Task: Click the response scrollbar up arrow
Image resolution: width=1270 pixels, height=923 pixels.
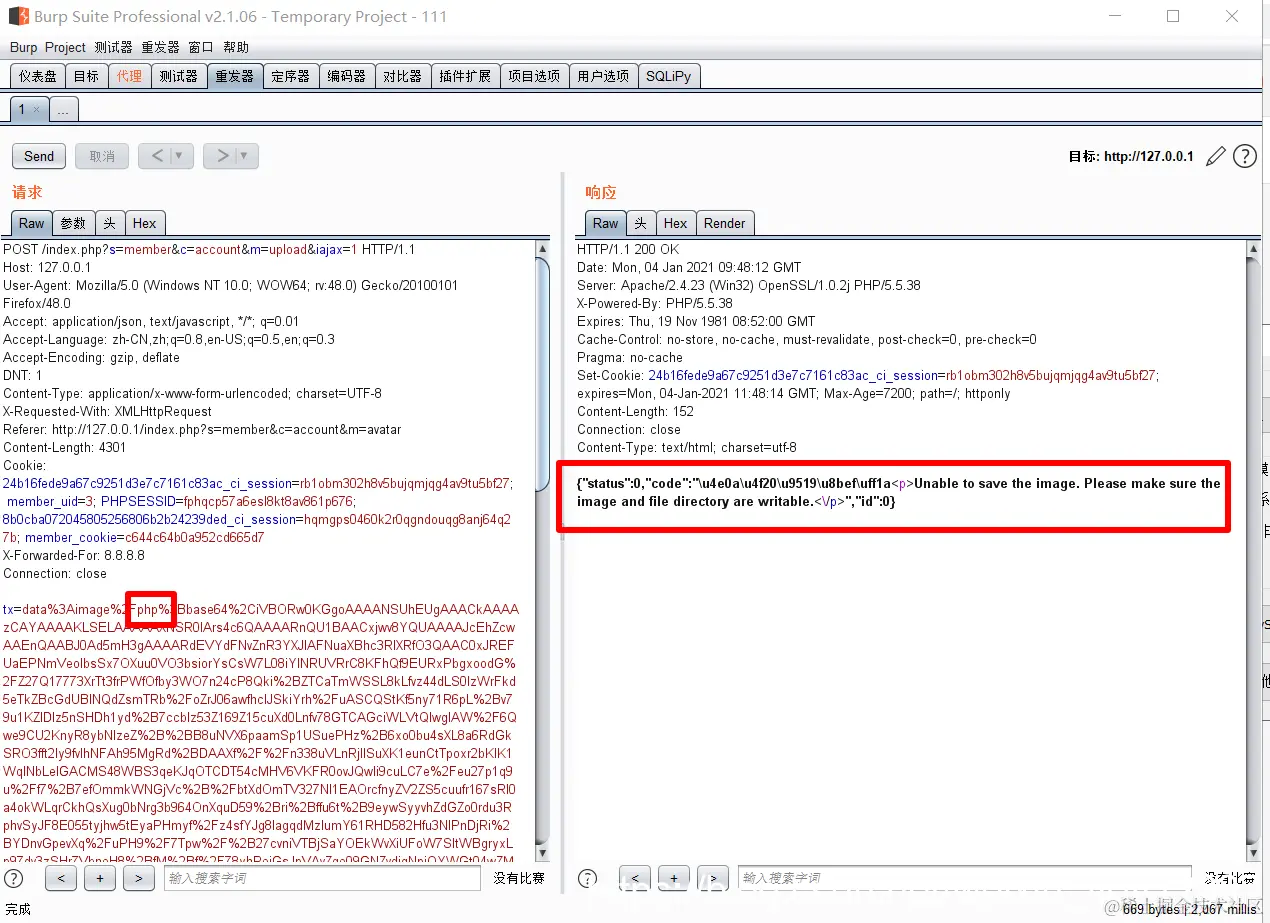Action: coord(1253,248)
